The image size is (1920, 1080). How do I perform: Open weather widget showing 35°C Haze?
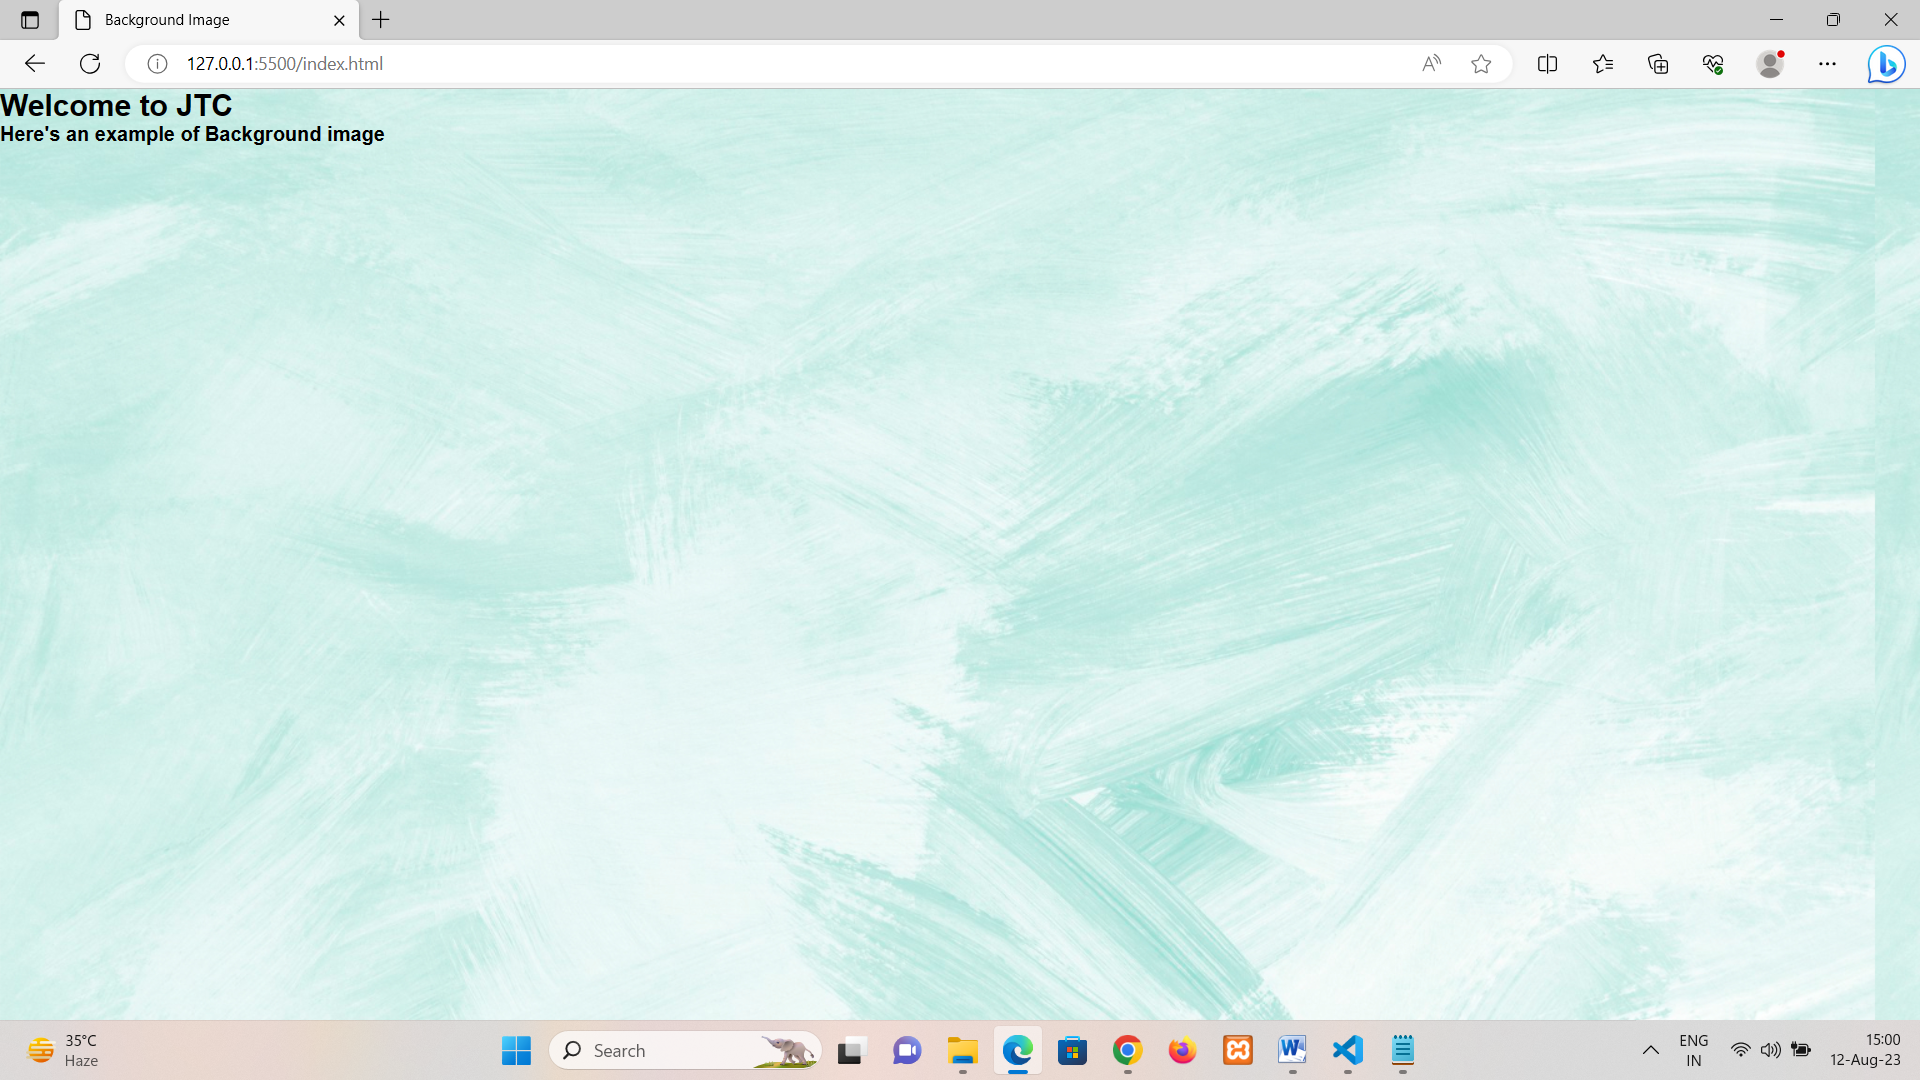(63, 1051)
